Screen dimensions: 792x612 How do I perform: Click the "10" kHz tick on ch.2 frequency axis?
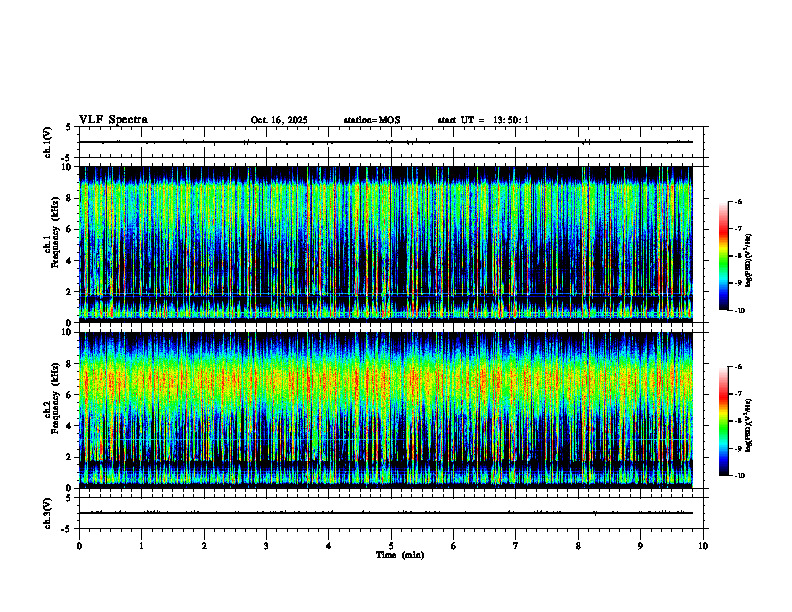(x=69, y=332)
